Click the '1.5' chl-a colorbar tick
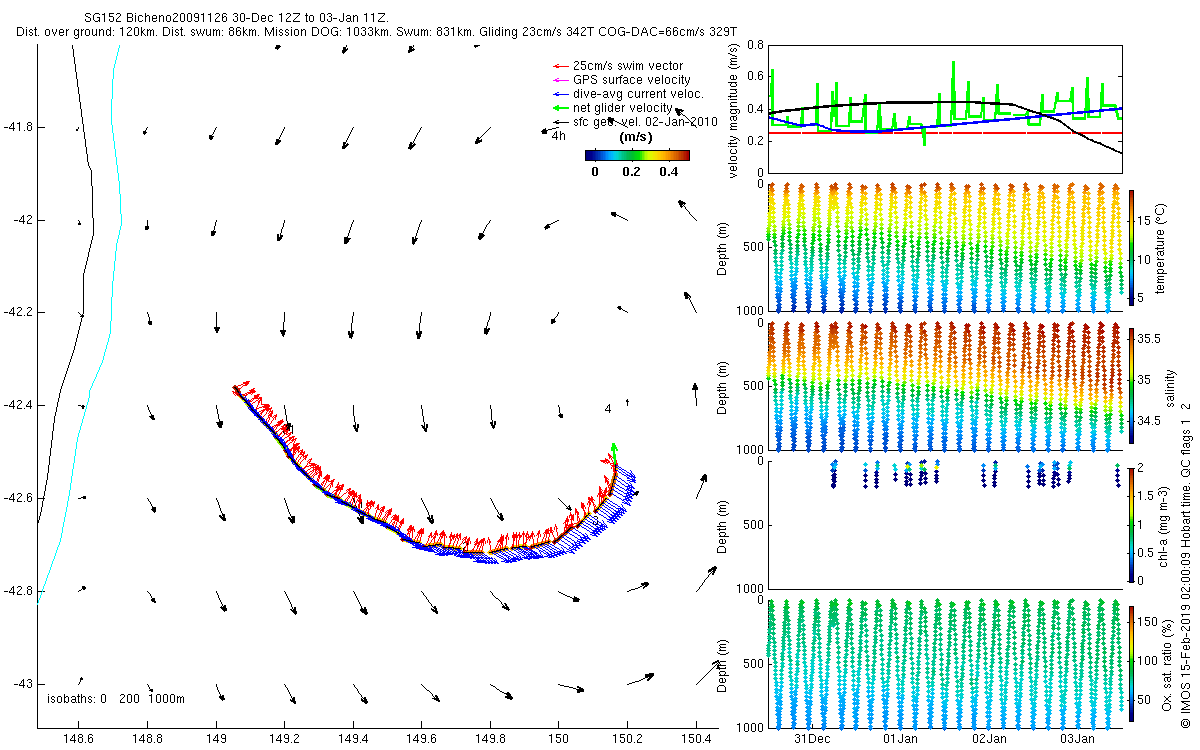The width and height of the screenshot is (1200, 750). pyautogui.click(x=1146, y=494)
